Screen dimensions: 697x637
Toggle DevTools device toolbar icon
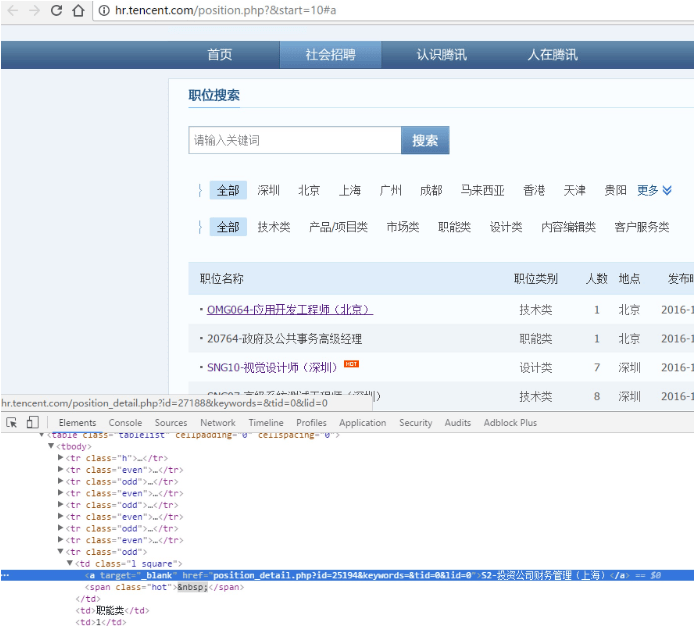32,422
